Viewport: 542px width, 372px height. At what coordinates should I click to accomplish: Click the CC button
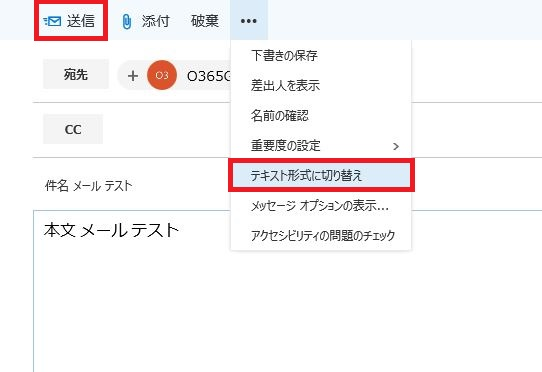(73, 129)
